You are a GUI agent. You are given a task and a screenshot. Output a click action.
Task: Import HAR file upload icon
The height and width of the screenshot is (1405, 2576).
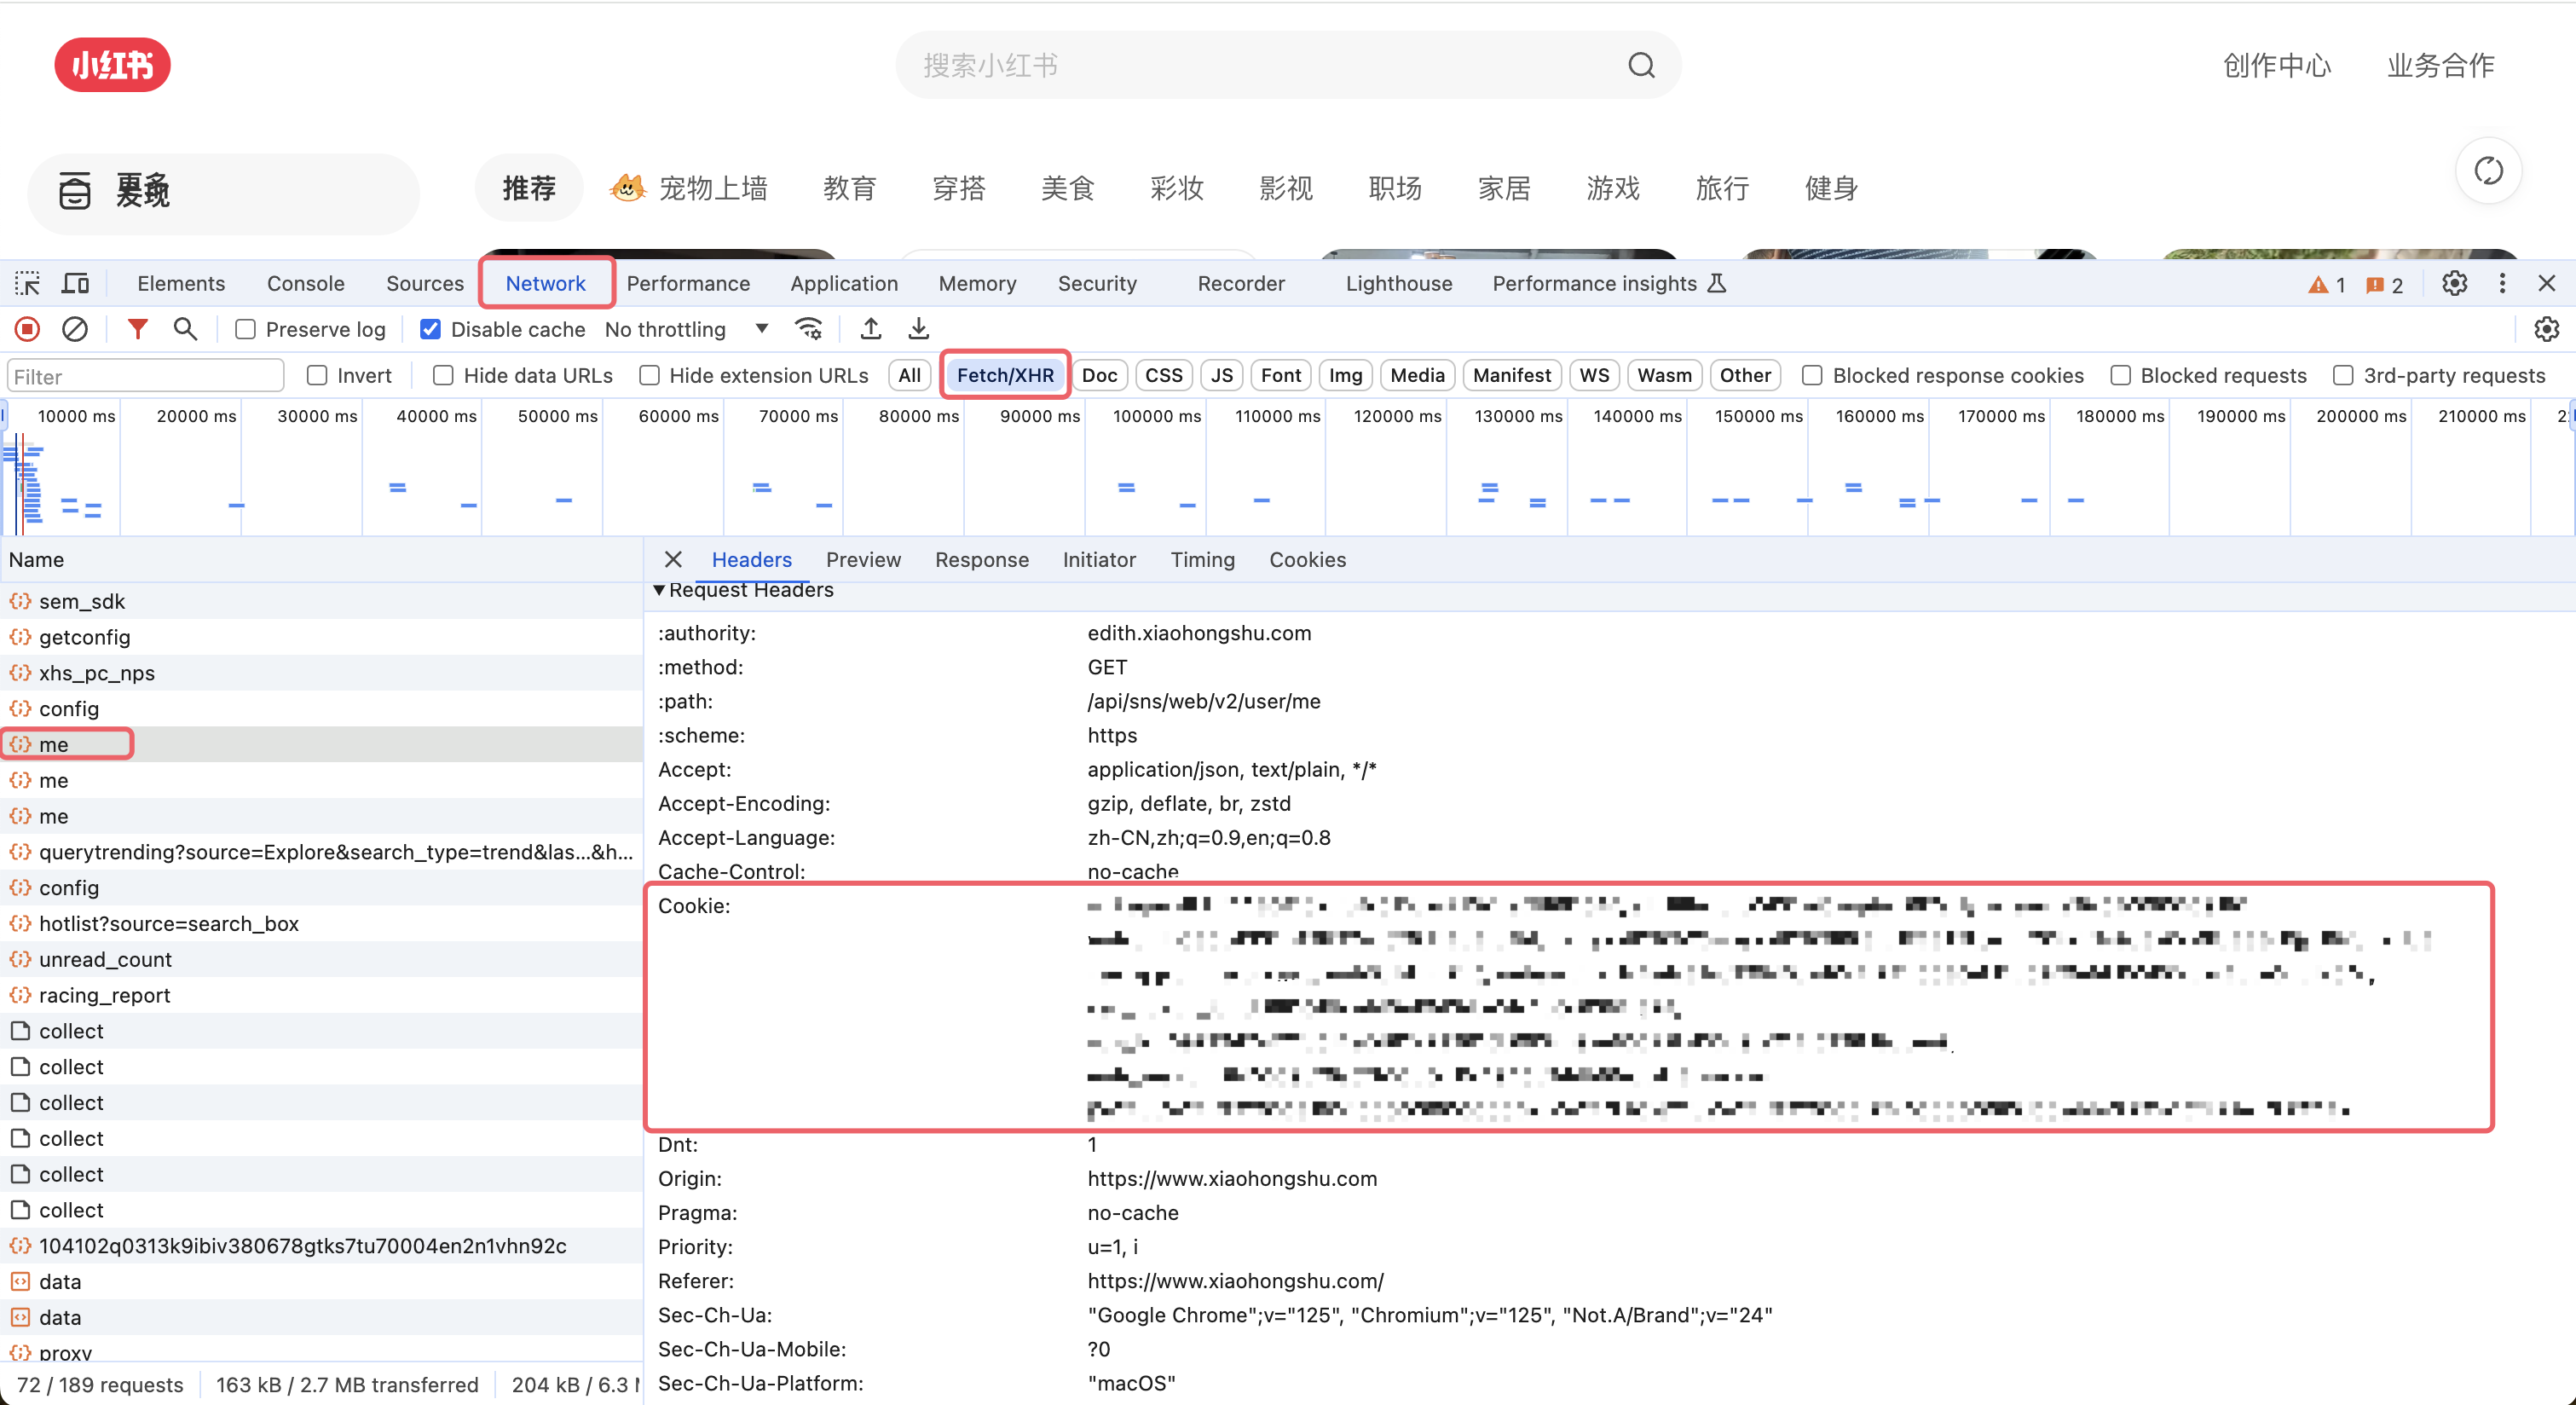click(x=871, y=329)
